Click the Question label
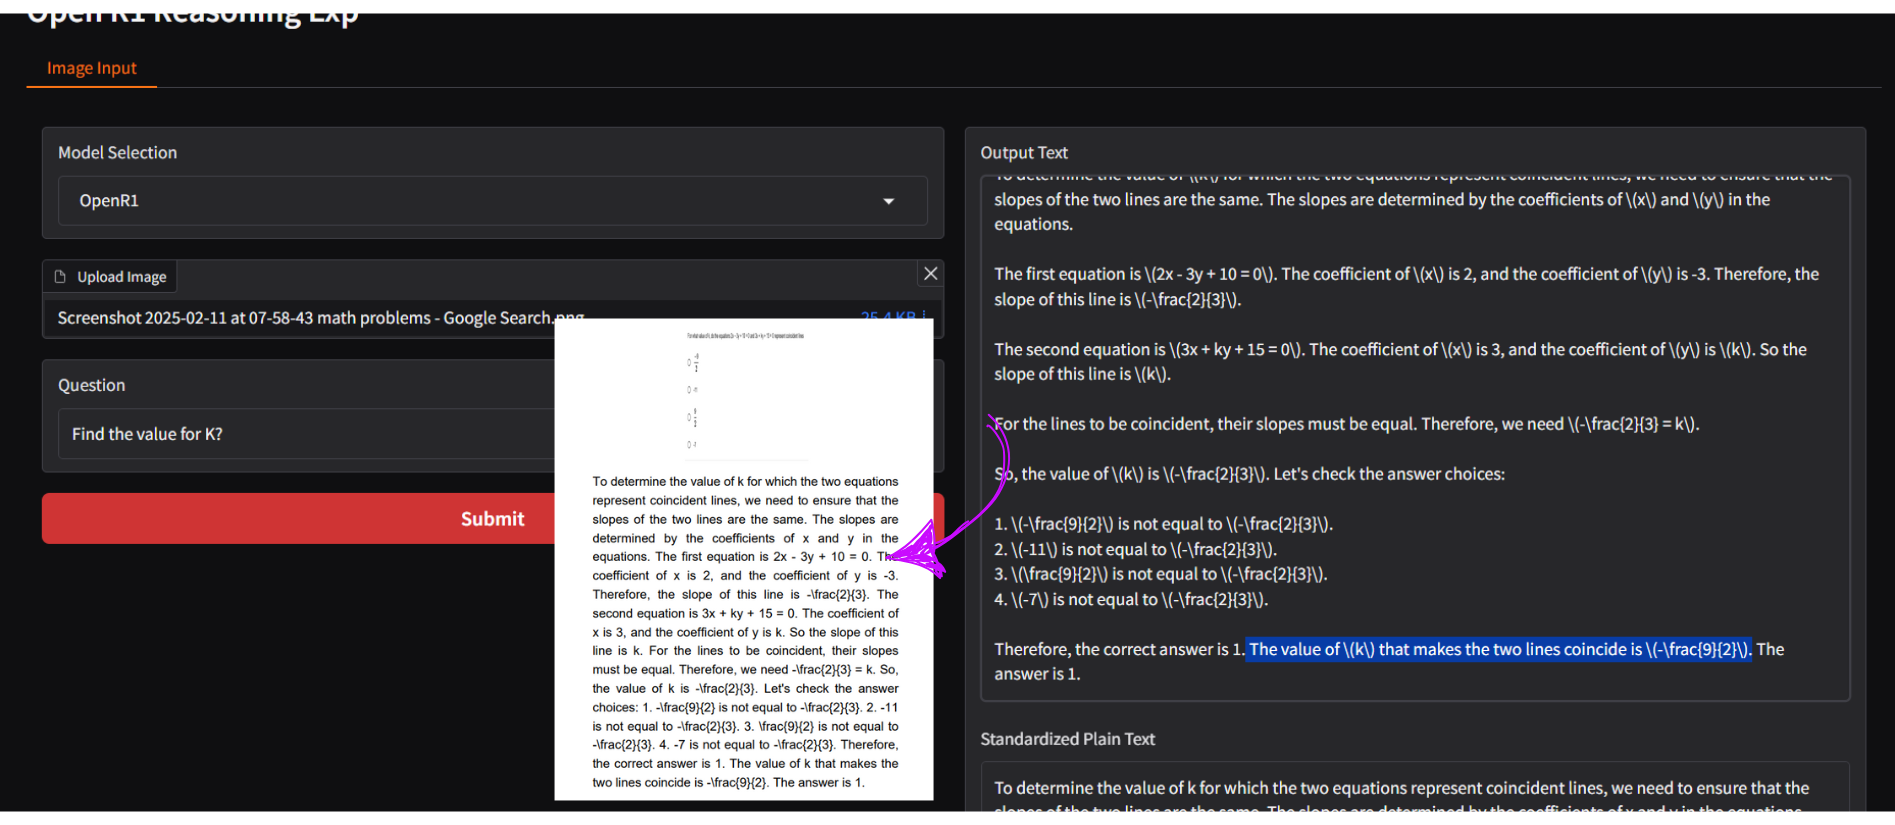The width and height of the screenshot is (1895, 825). pos(91,385)
